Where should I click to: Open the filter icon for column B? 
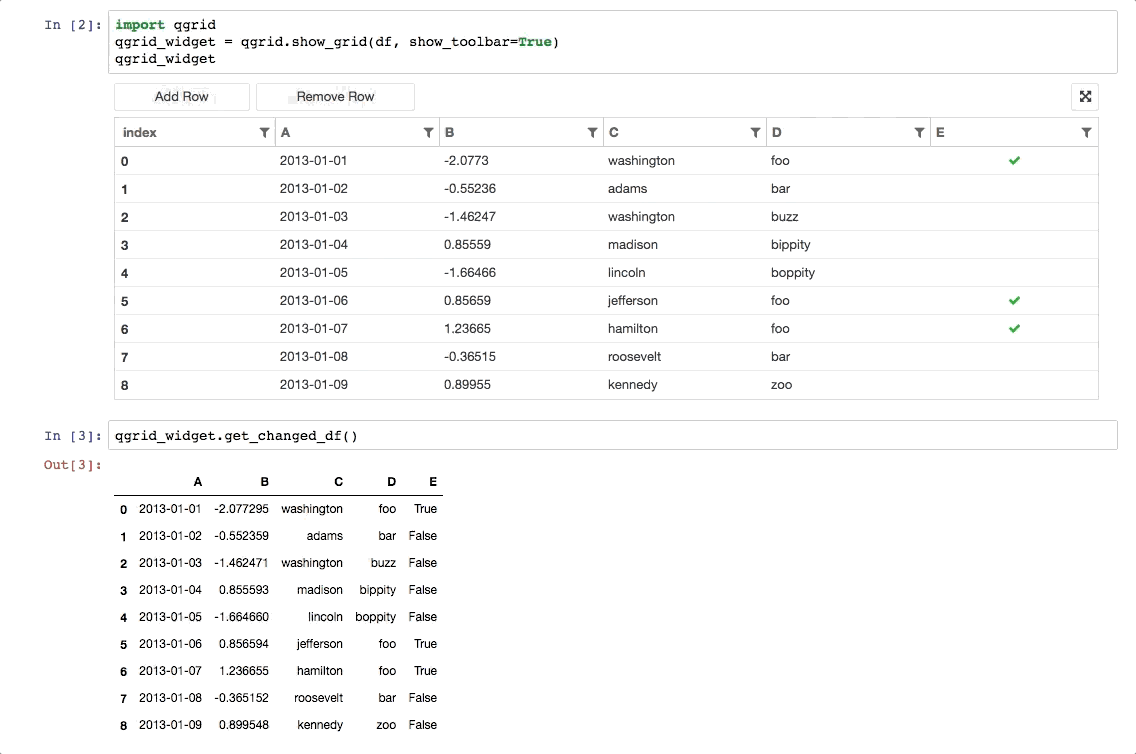593,133
